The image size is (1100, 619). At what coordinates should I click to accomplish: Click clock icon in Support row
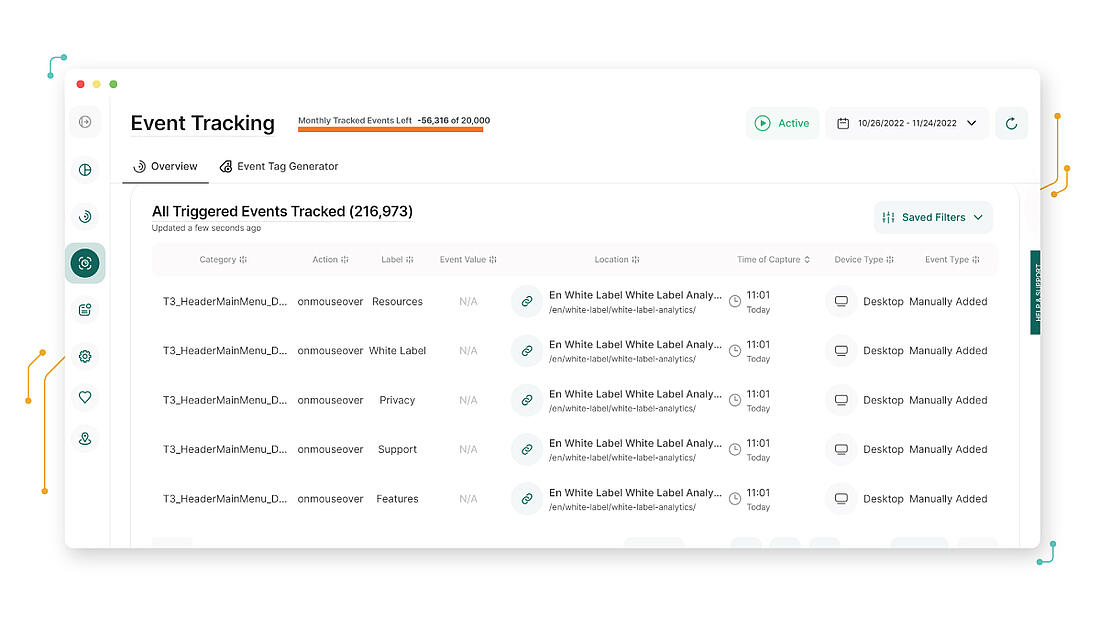click(735, 449)
